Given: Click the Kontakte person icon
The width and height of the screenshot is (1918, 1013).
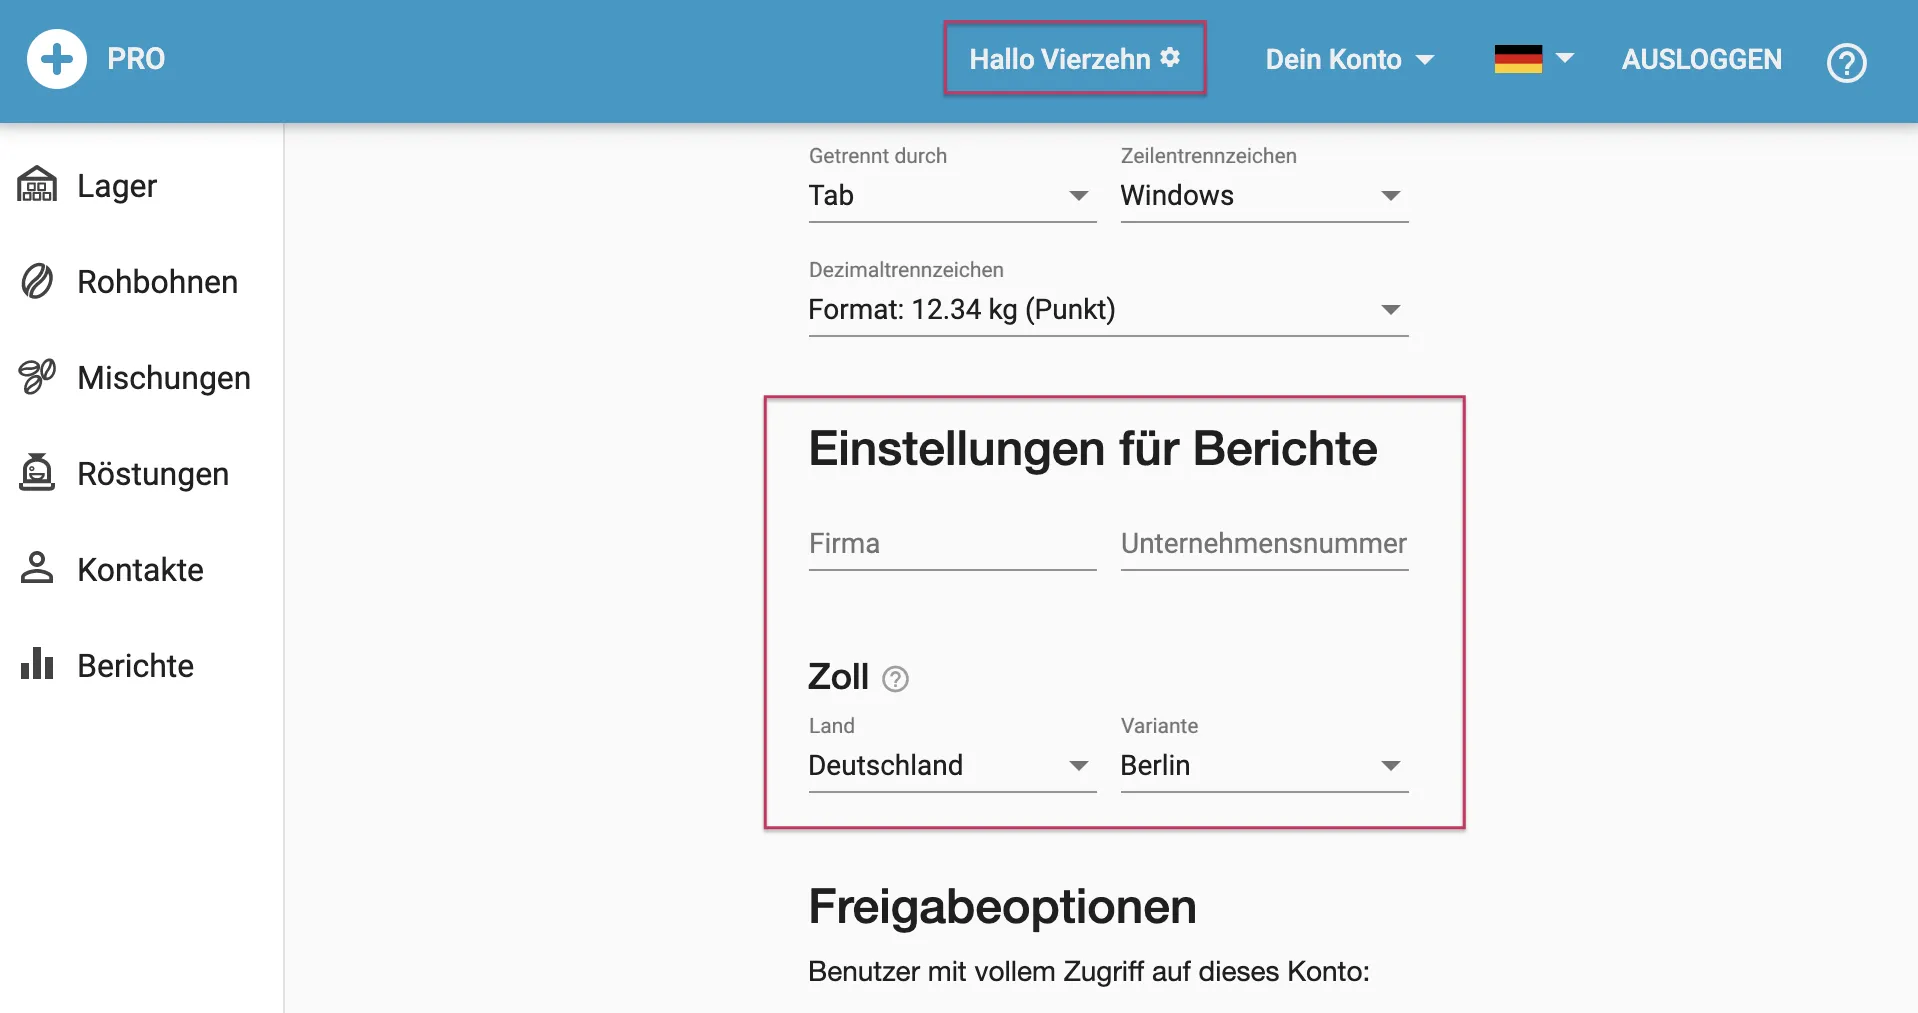Looking at the screenshot, I should pyautogui.click(x=37, y=568).
